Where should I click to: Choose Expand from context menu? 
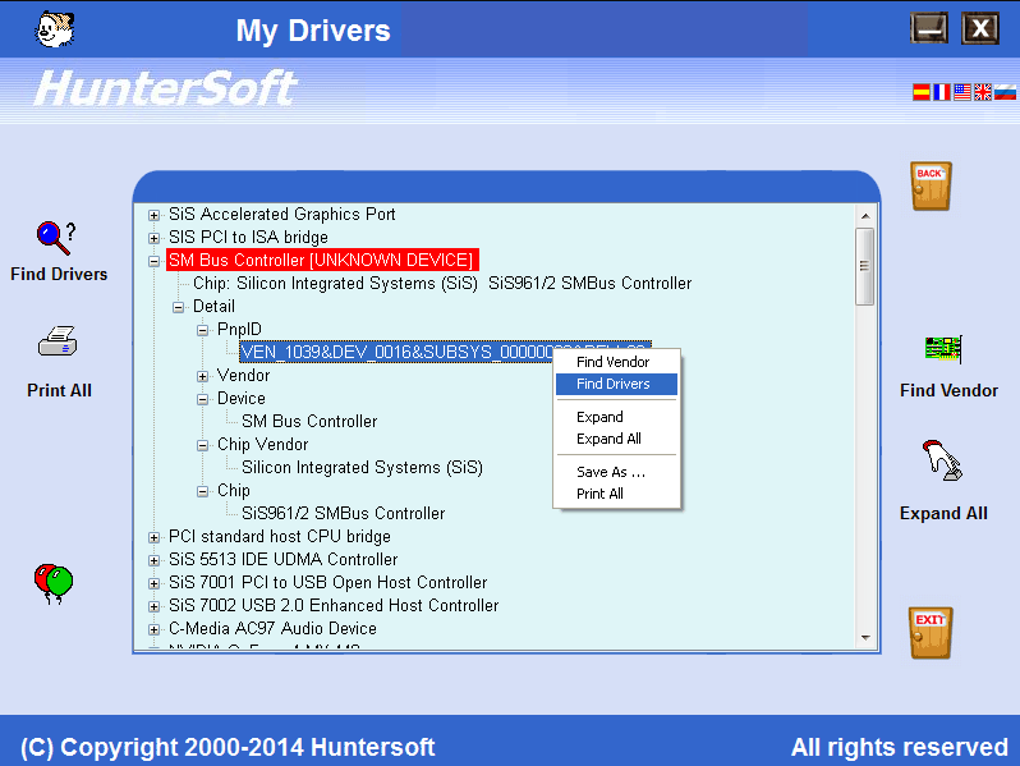pyautogui.click(x=615, y=417)
